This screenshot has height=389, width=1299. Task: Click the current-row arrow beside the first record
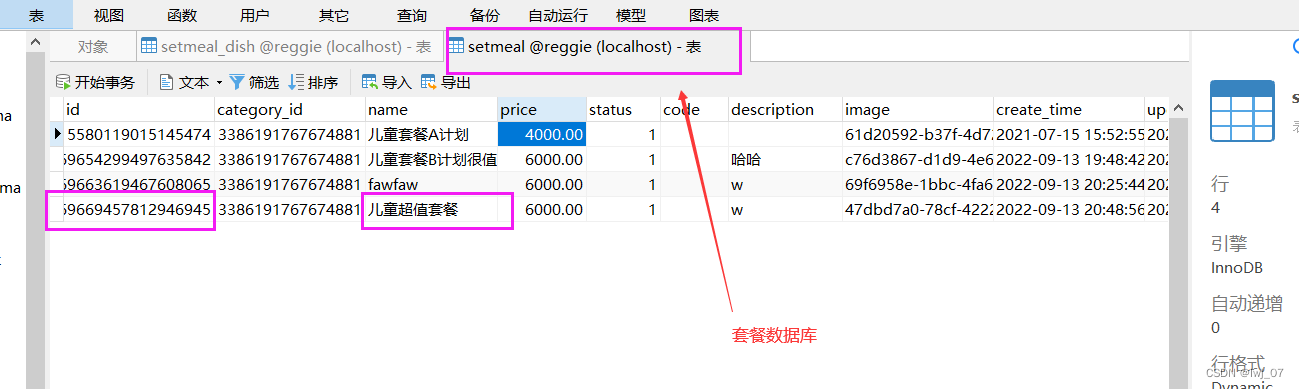coord(57,134)
